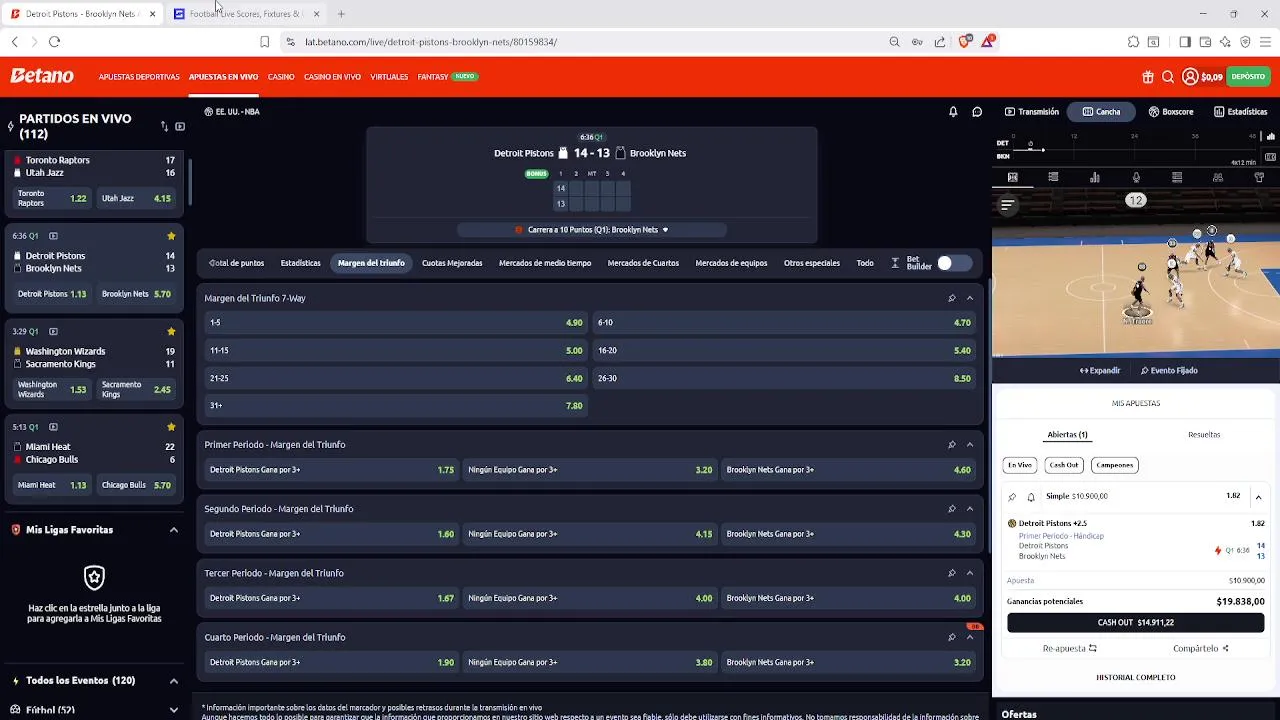Click the left panel vertical scrollbar
Viewport: 1280px width, 720px height.
point(188,180)
